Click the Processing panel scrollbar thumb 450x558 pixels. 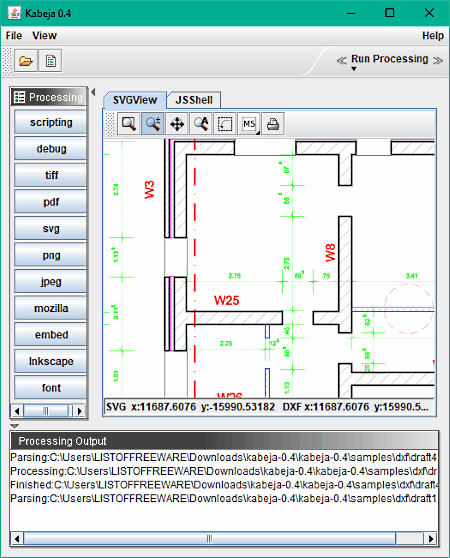46,411
